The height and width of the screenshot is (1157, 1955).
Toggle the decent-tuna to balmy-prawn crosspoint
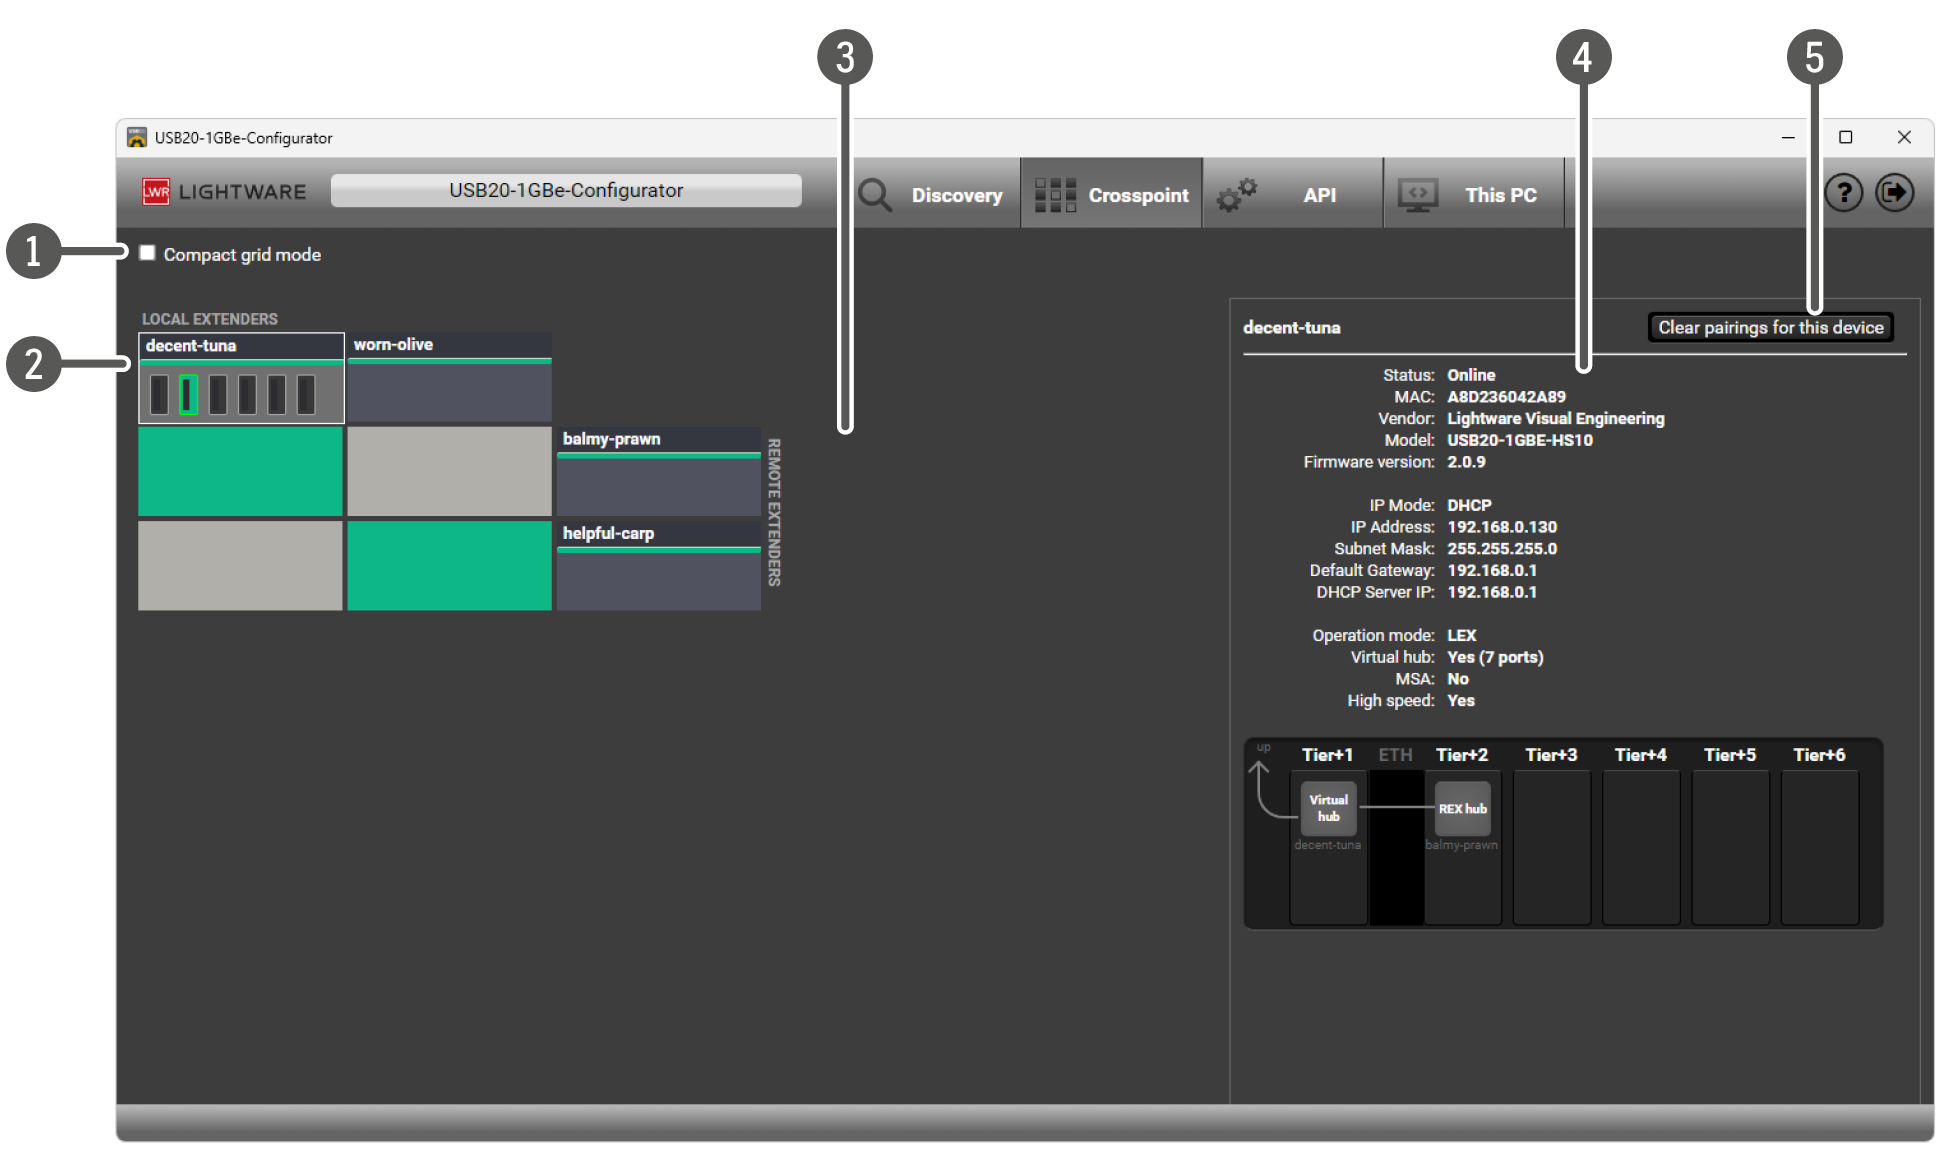[240, 471]
